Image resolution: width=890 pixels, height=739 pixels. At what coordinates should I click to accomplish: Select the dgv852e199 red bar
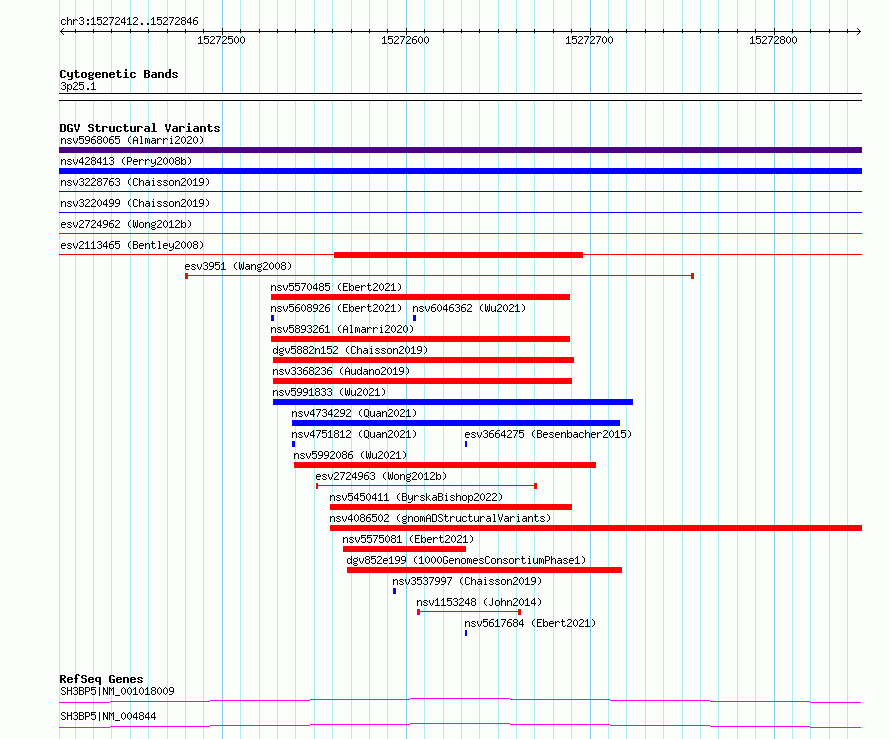tap(484, 570)
